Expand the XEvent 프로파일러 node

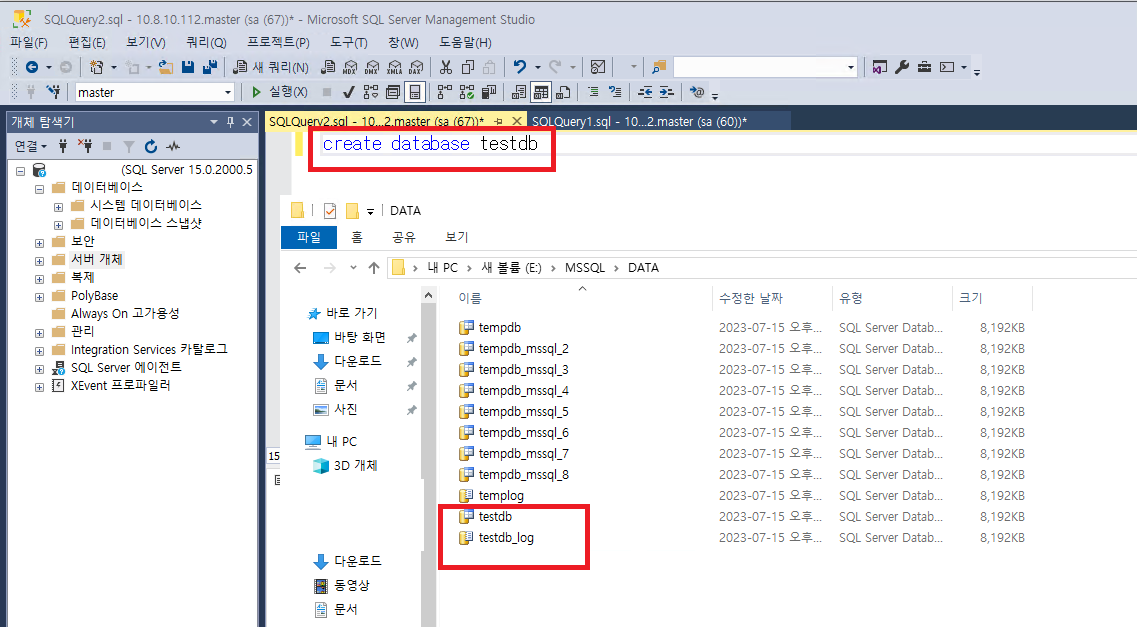coord(39,387)
